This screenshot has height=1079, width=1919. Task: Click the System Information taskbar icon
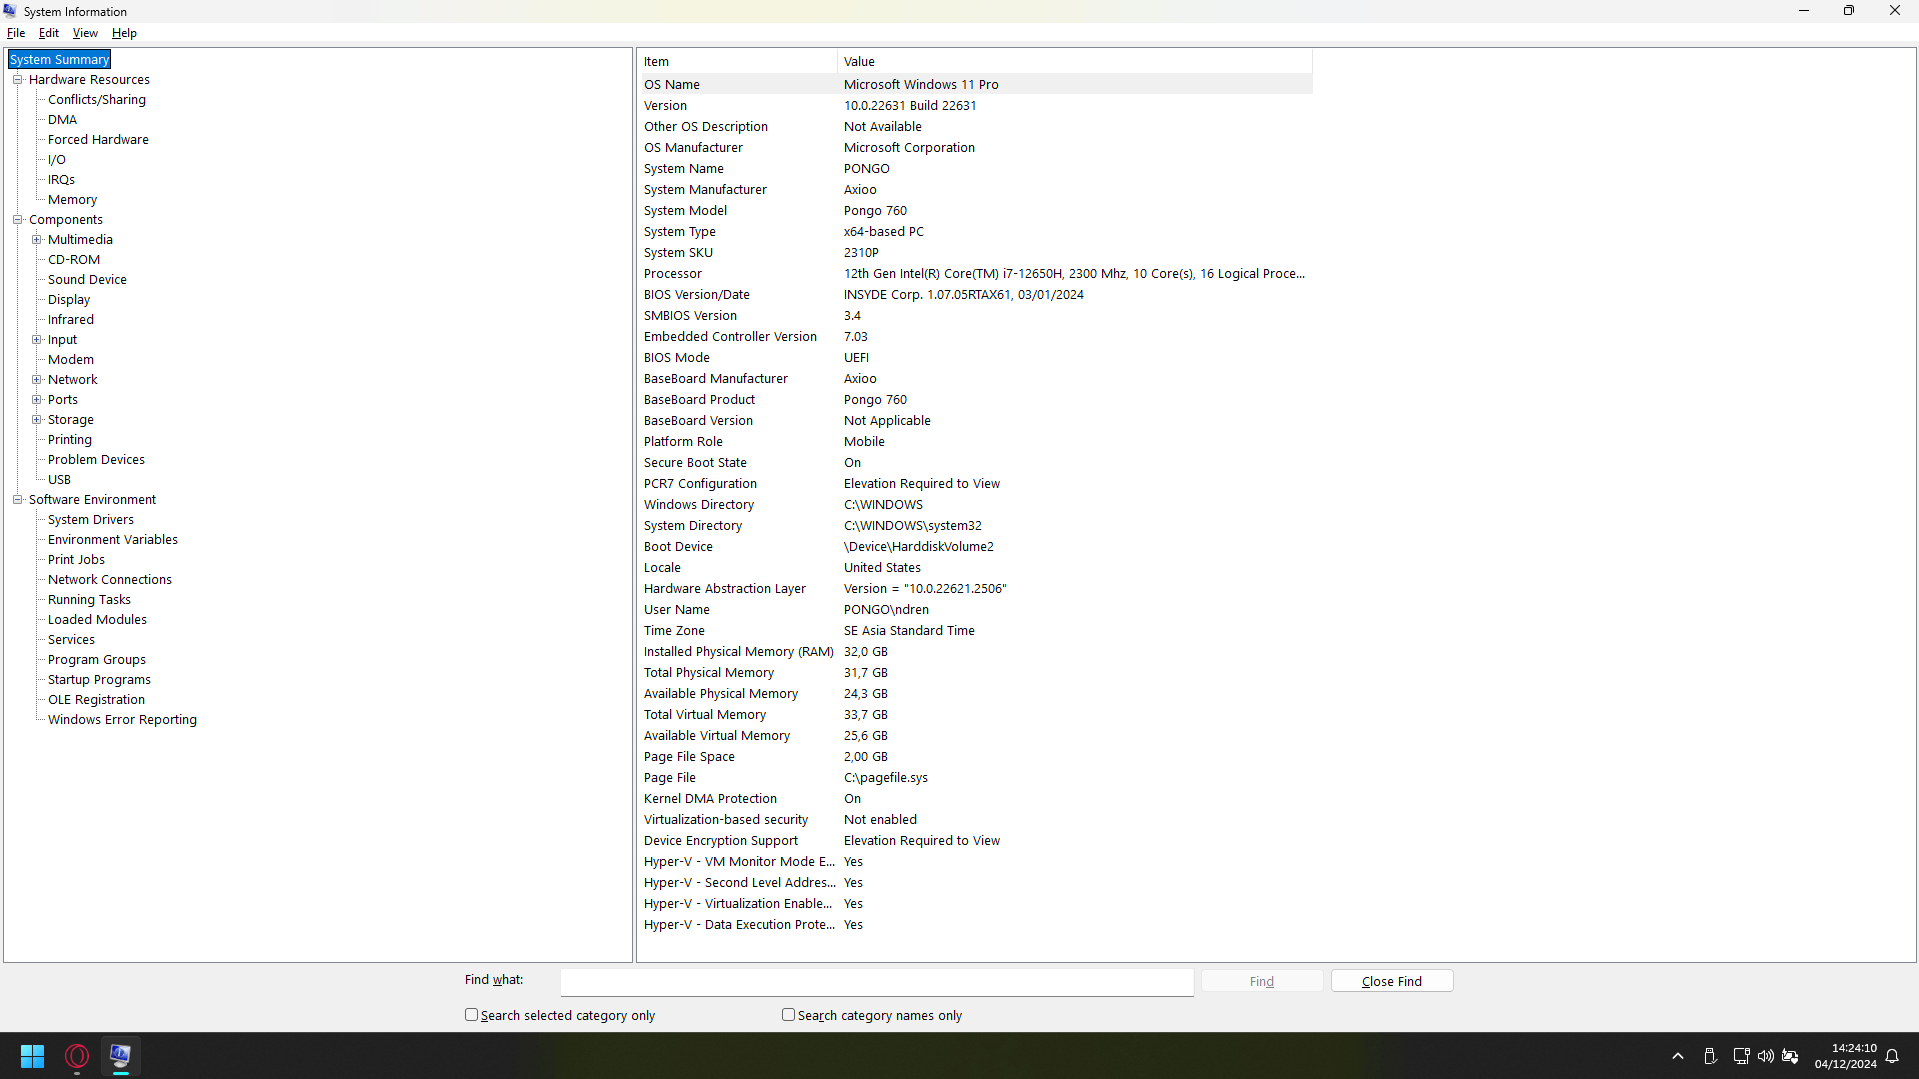(120, 1056)
